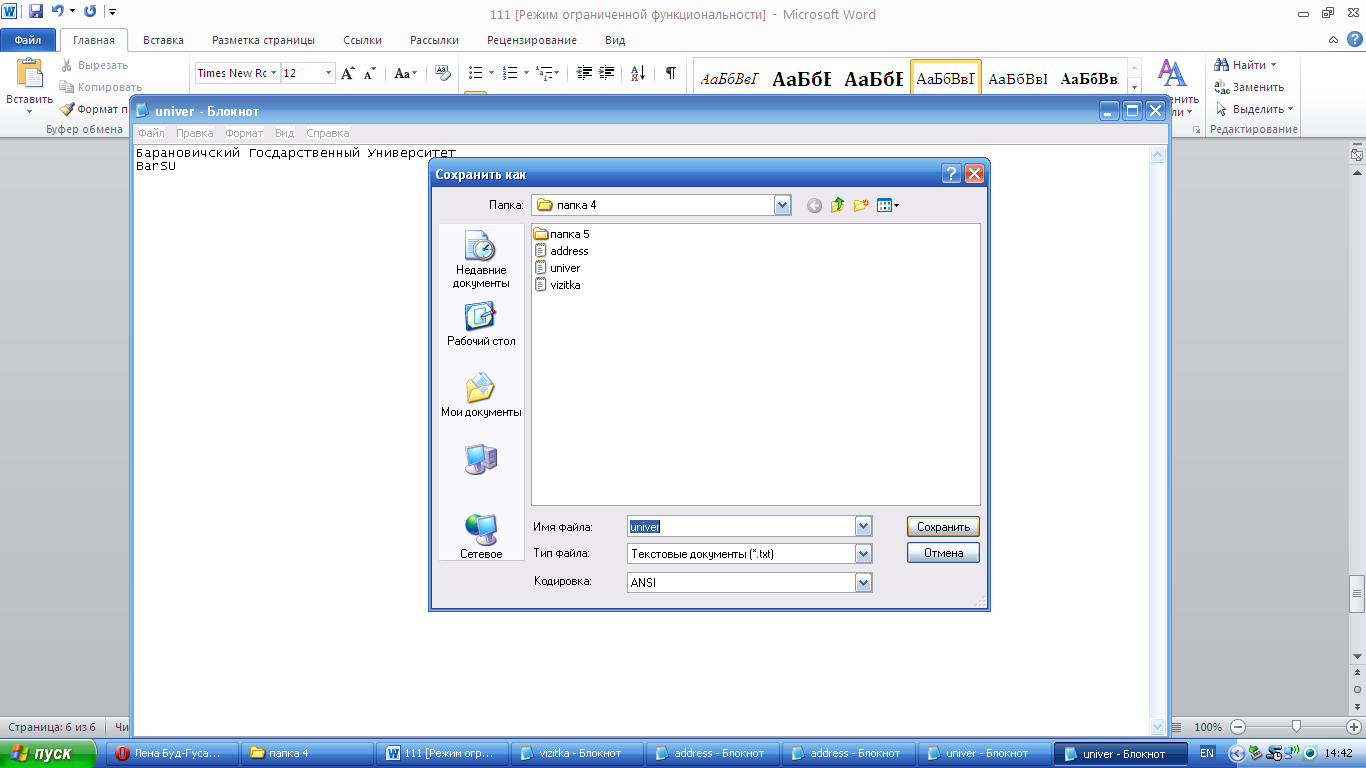Select the папка 5 folder in the list
This screenshot has width=1366, height=768.
(562, 234)
